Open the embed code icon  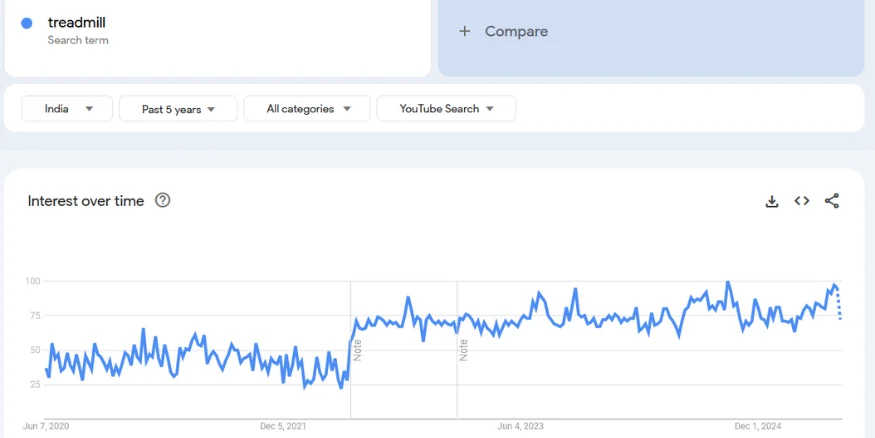tap(801, 201)
